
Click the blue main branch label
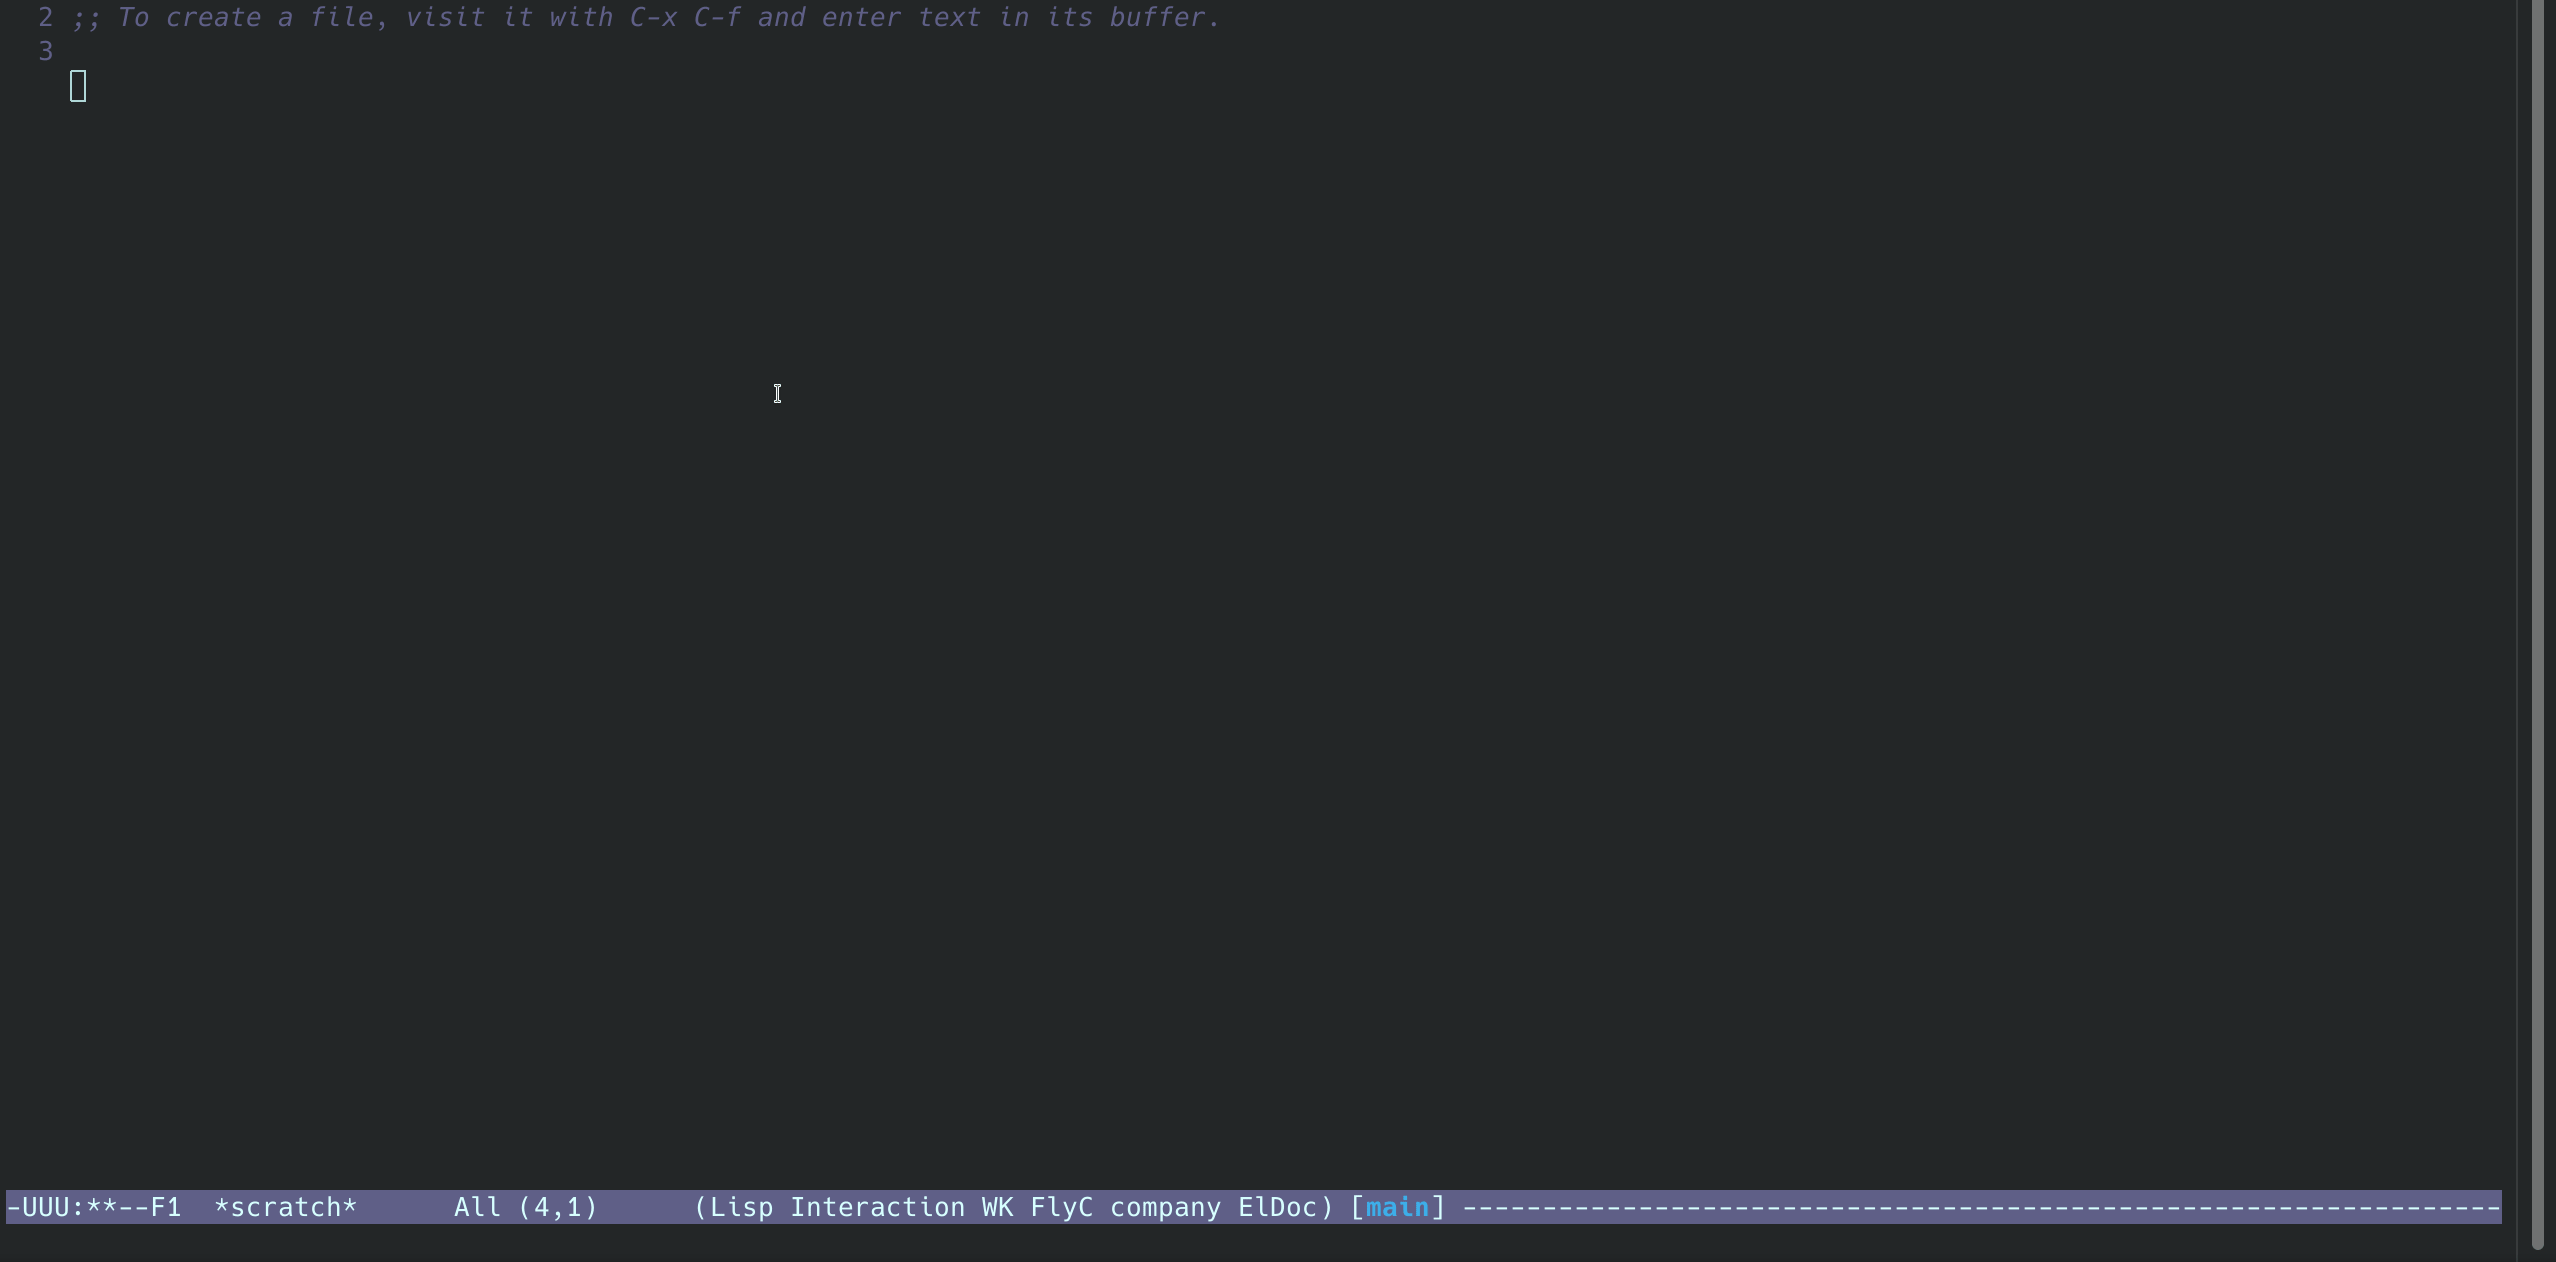[1398, 1207]
